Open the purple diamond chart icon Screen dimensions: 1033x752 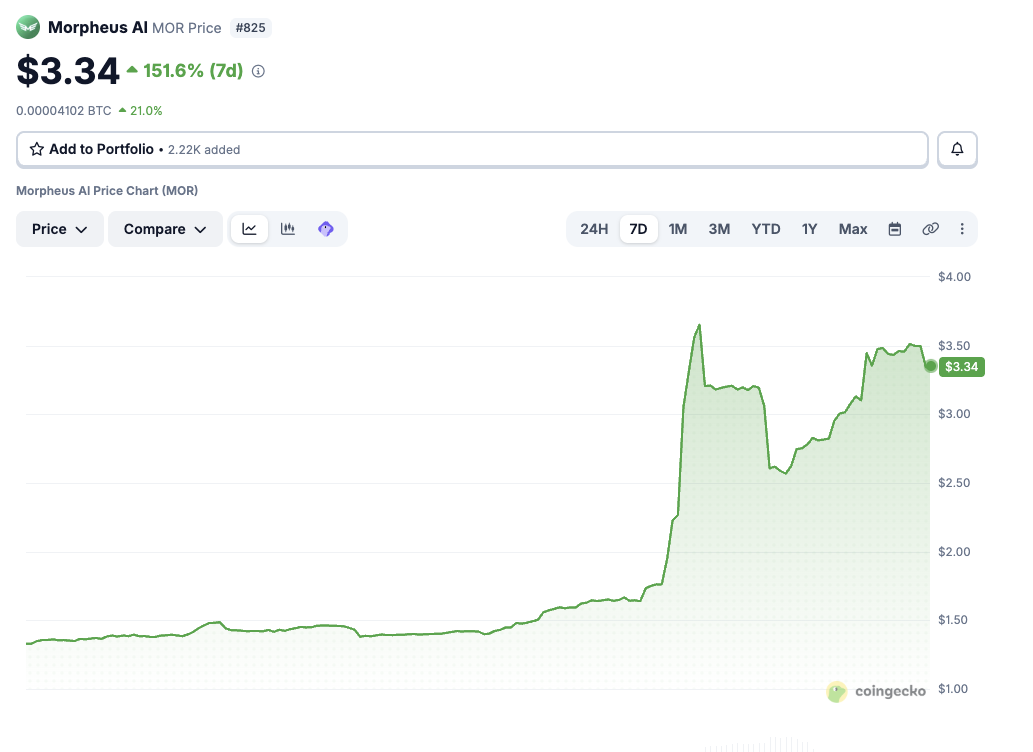pos(325,229)
